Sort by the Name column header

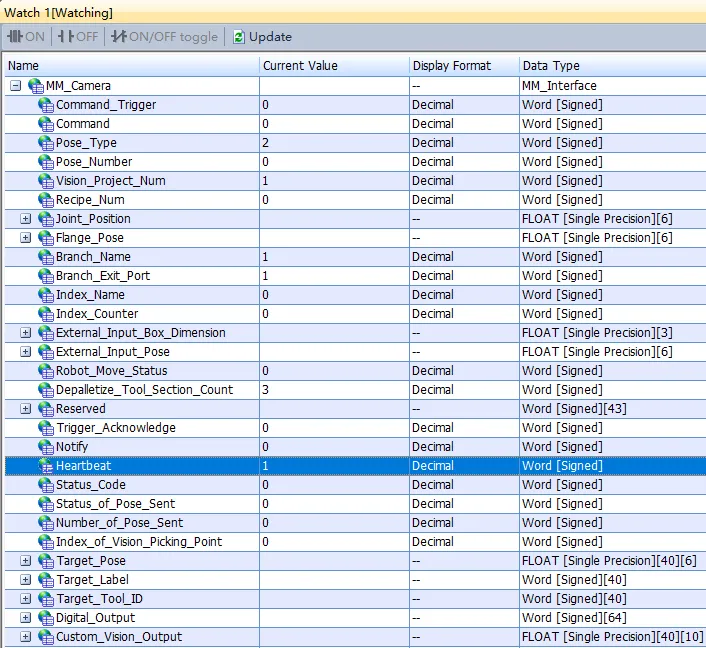[x=130, y=66]
